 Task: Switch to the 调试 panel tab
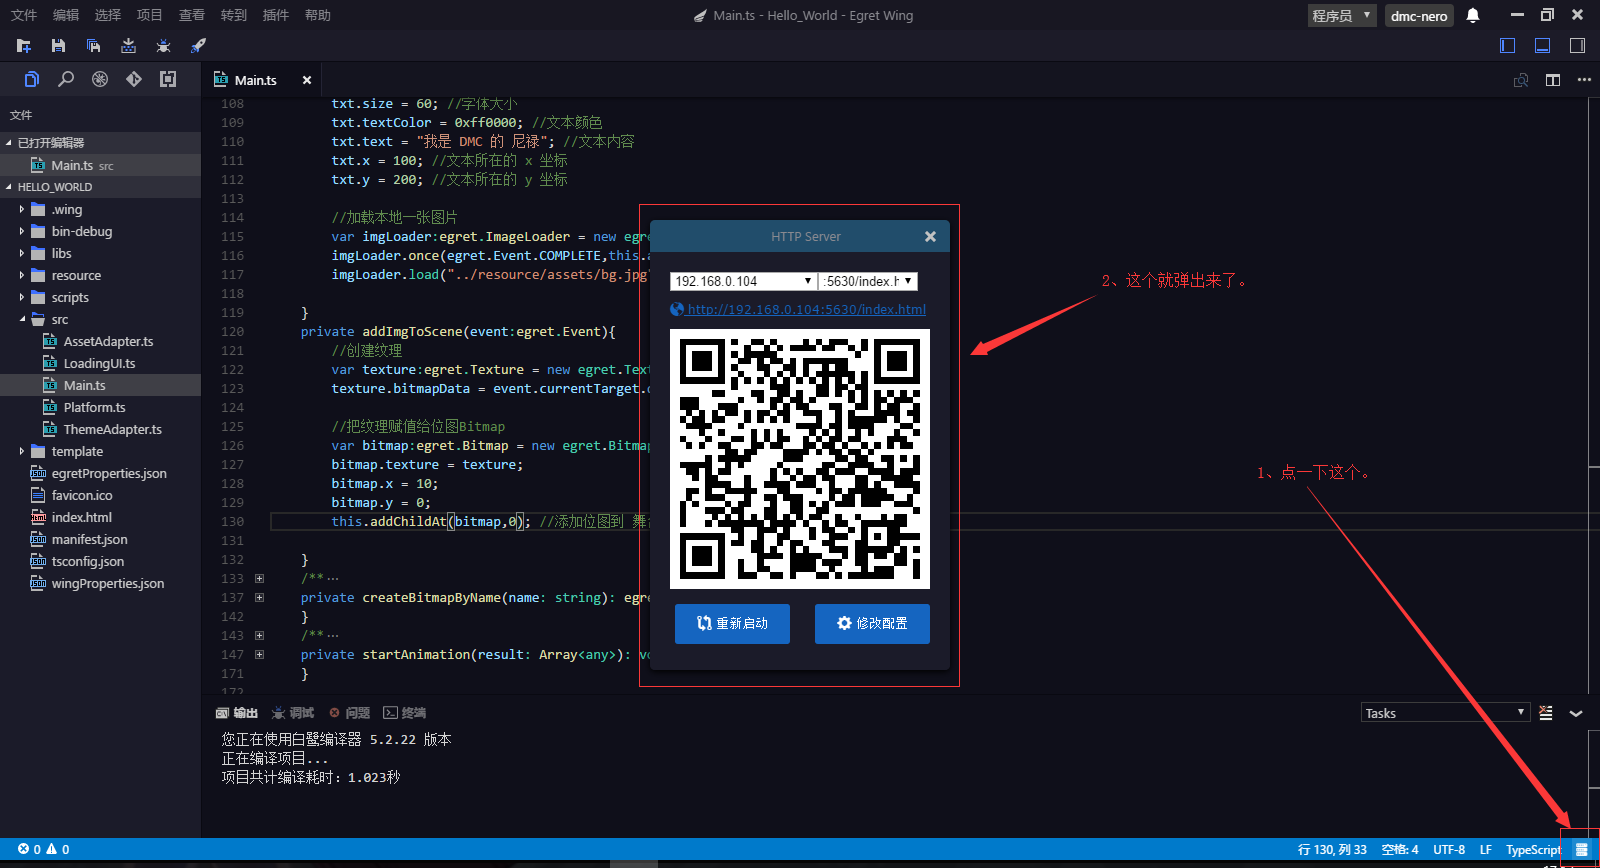(293, 713)
